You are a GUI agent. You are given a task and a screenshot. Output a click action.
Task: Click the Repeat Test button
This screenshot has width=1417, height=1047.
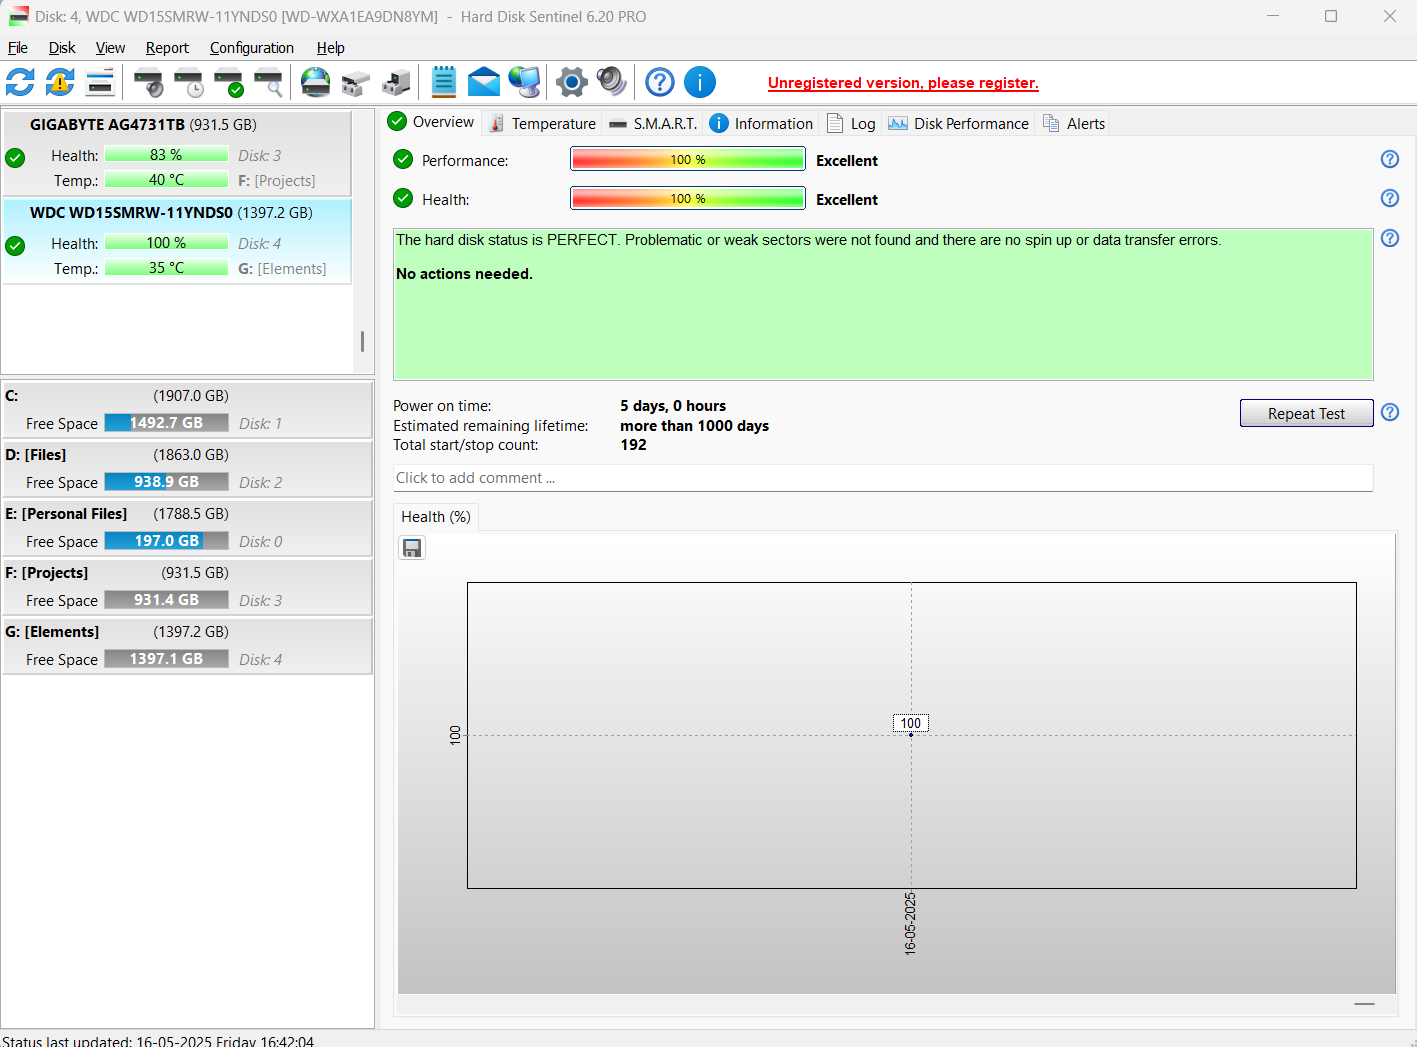pyautogui.click(x=1306, y=413)
